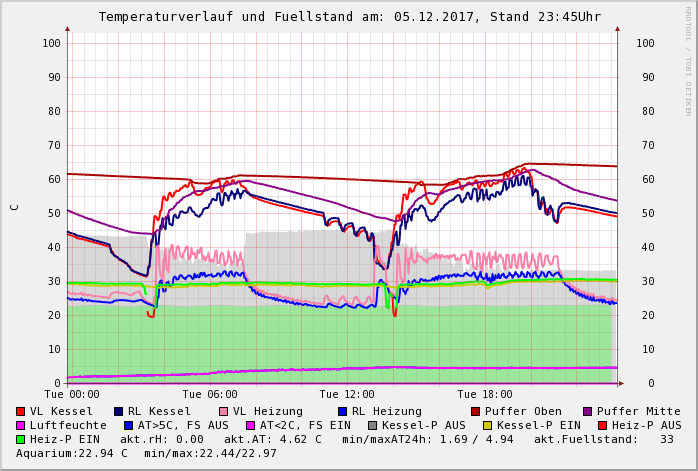Select the green Heiz-P EIN legend swatch
This screenshot has height=471, width=698.
(20, 439)
